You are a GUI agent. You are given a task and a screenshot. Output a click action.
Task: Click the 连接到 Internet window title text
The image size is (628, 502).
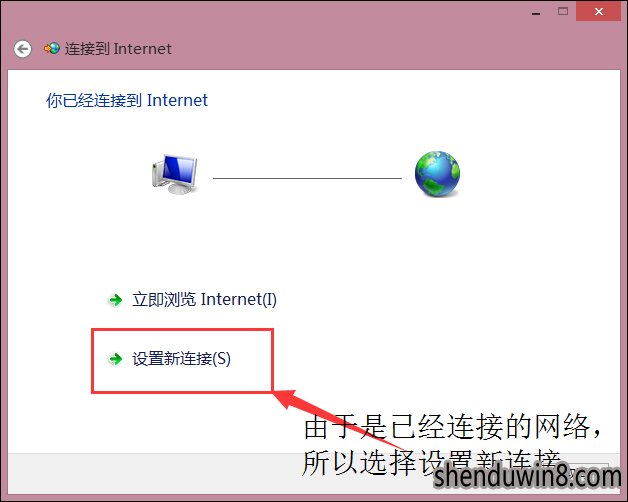pyautogui.click(x=118, y=49)
